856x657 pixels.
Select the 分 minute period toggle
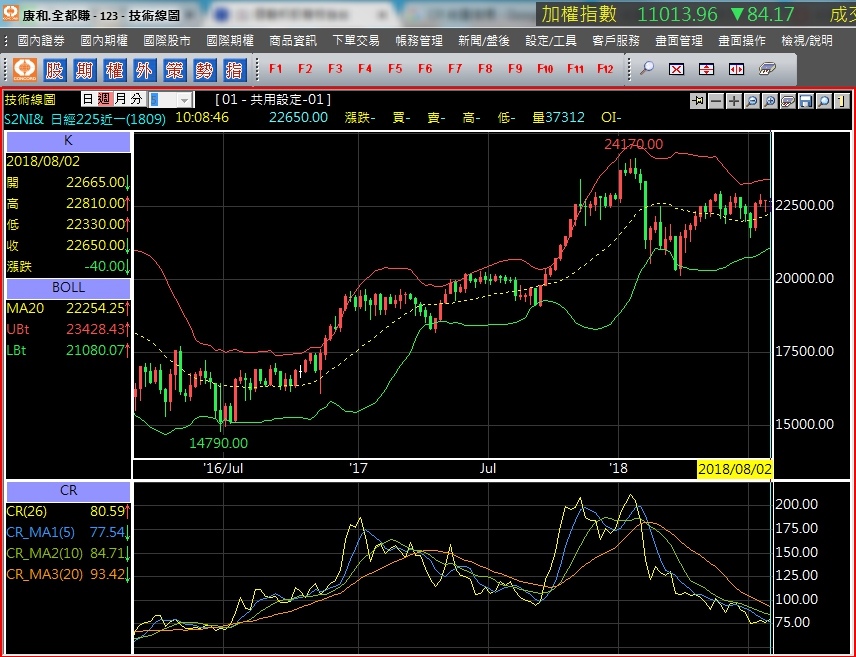click(136, 99)
